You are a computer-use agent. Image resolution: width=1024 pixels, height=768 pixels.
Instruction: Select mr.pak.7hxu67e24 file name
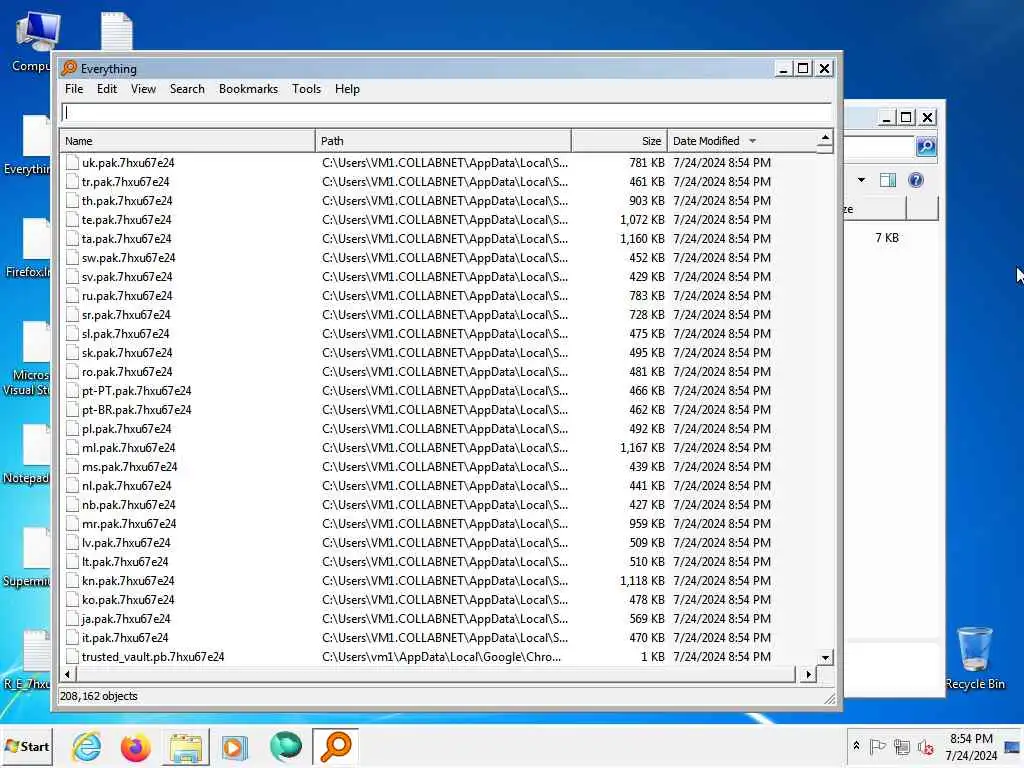(129, 523)
